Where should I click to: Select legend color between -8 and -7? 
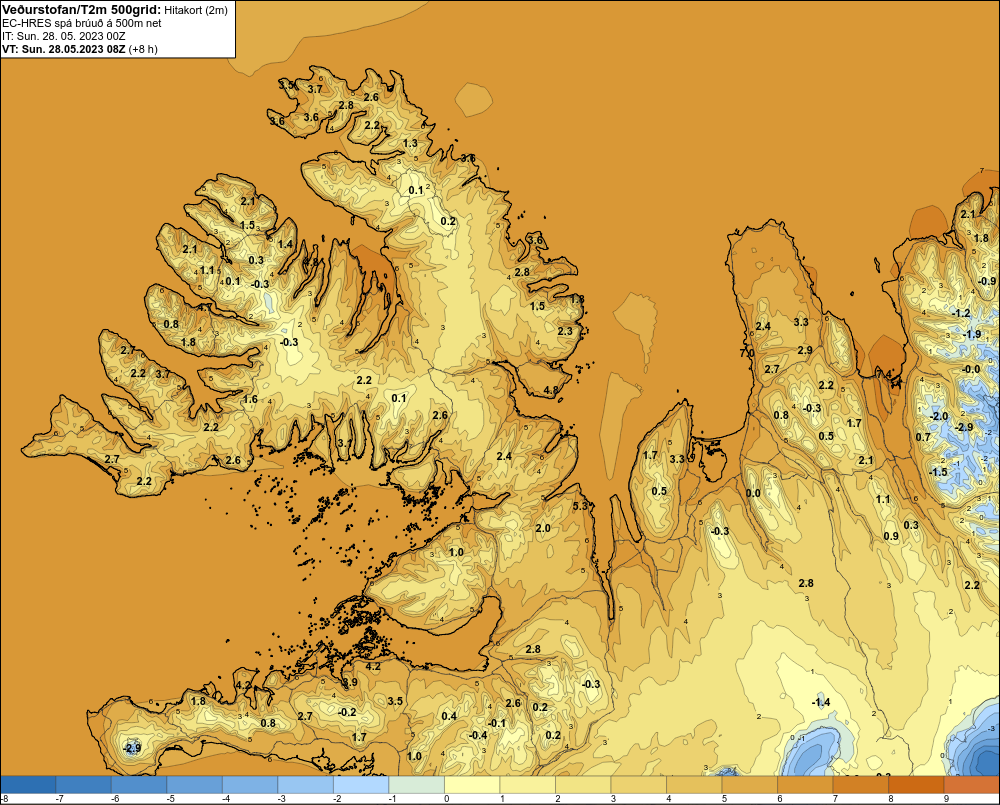pos(28,784)
